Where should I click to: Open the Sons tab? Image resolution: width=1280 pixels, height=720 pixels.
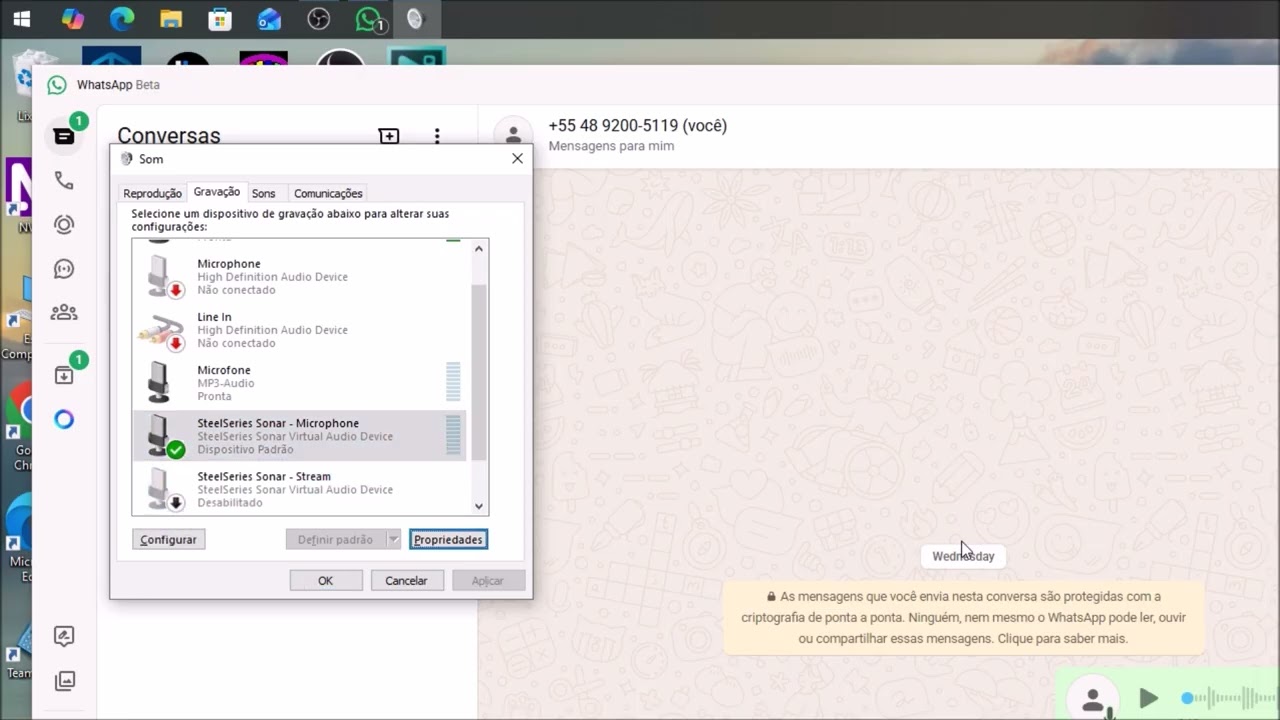coord(264,194)
